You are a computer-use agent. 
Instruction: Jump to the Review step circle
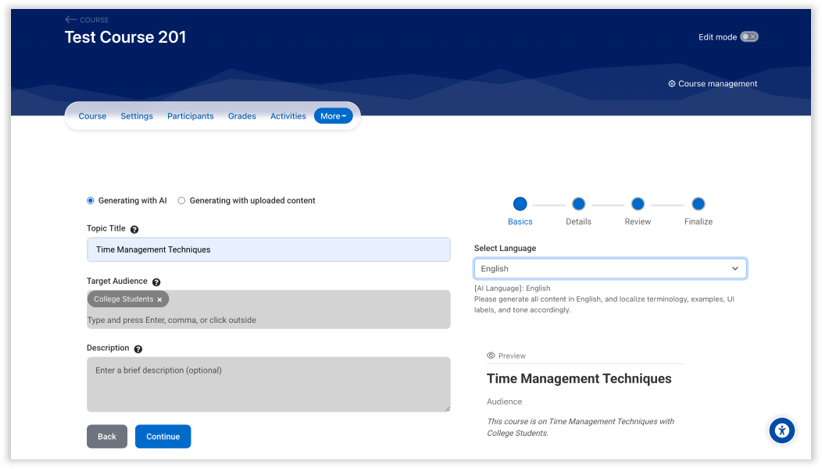pos(637,204)
